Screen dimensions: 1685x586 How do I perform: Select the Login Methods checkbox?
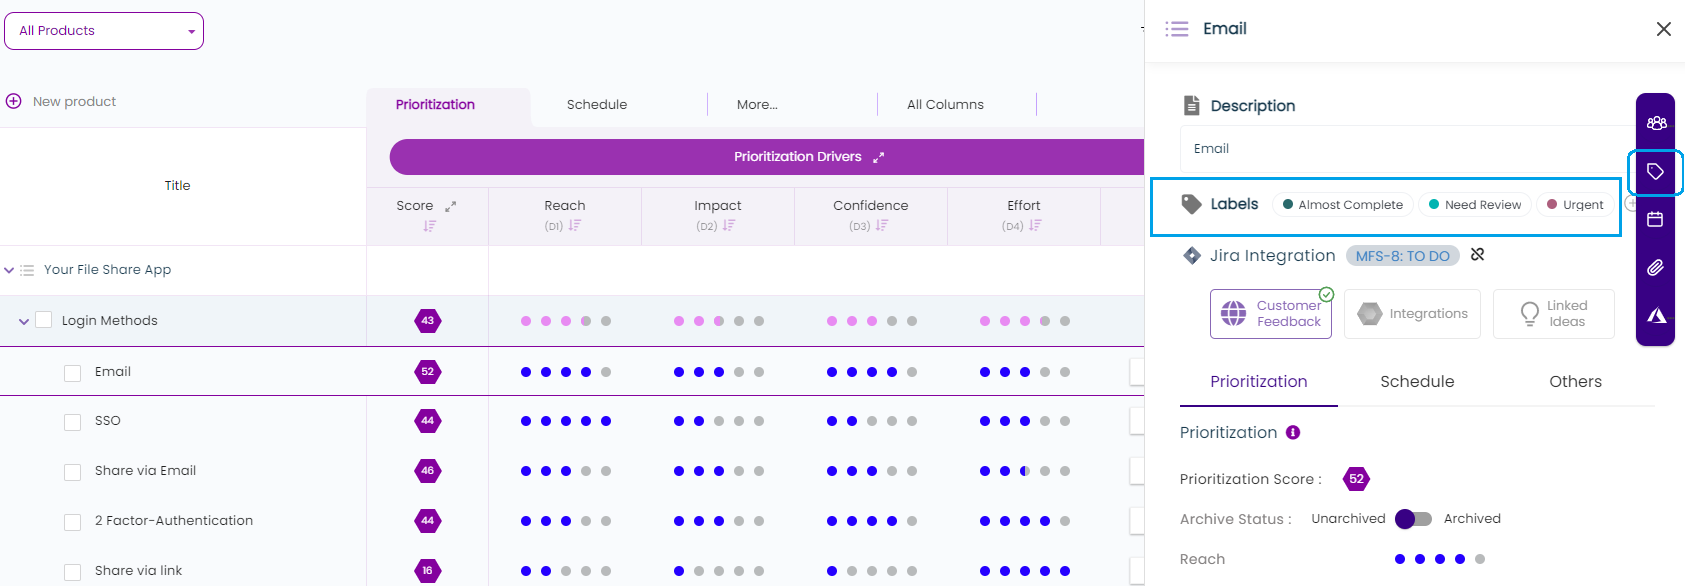[43, 320]
